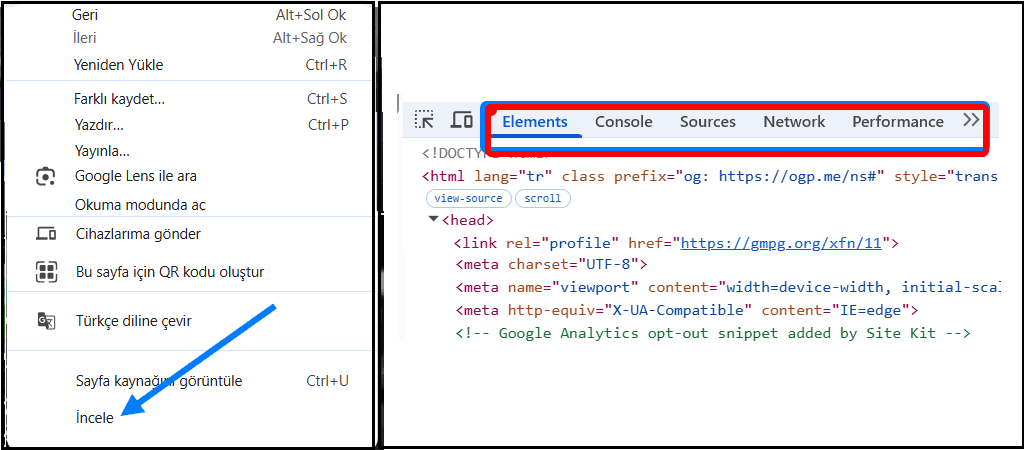Select the inspect element picker icon
The height and width of the screenshot is (450, 1024).
(x=424, y=119)
